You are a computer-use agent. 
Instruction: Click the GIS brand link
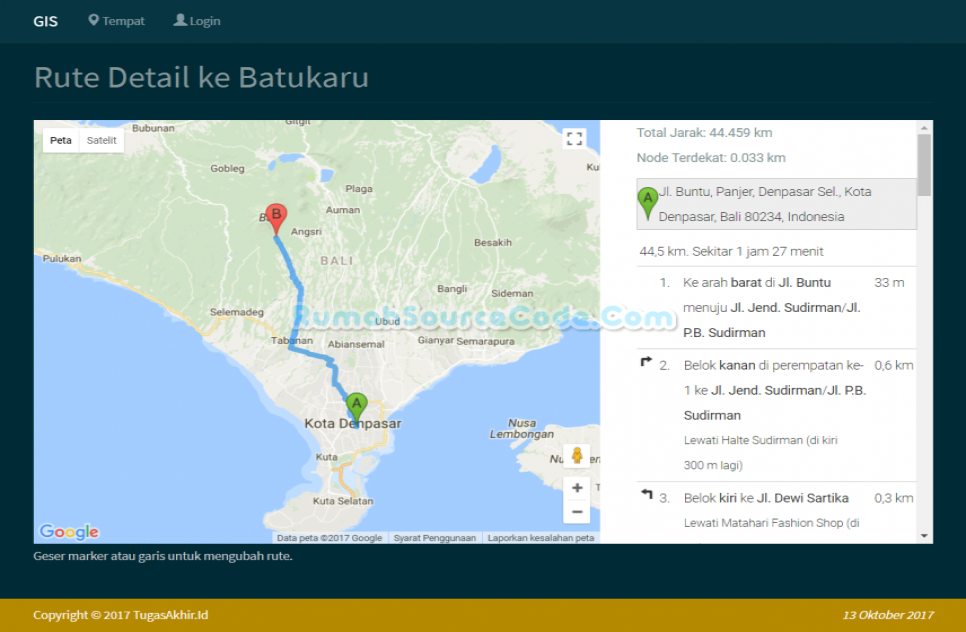[45, 20]
